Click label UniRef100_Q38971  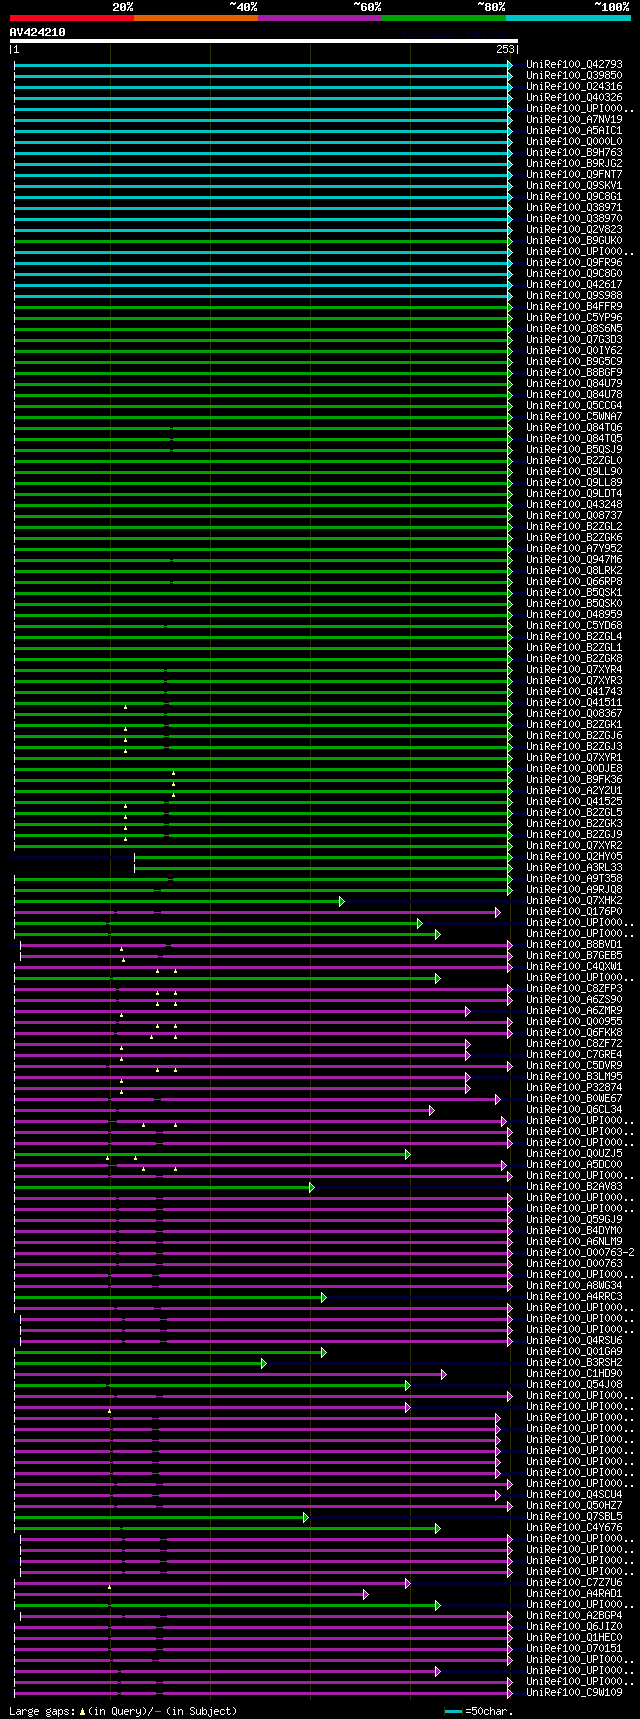[x=574, y=207]
